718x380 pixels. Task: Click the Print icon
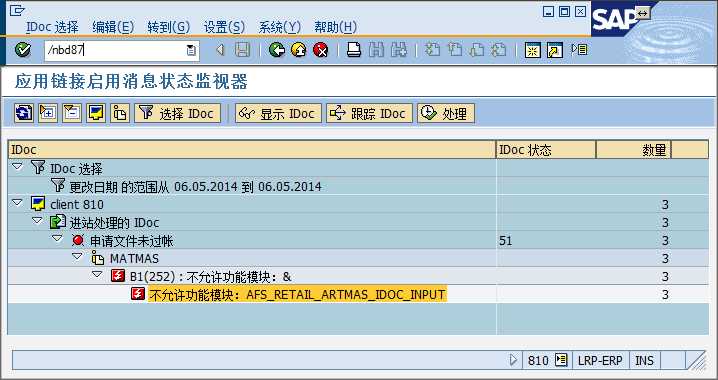point(354,50)
